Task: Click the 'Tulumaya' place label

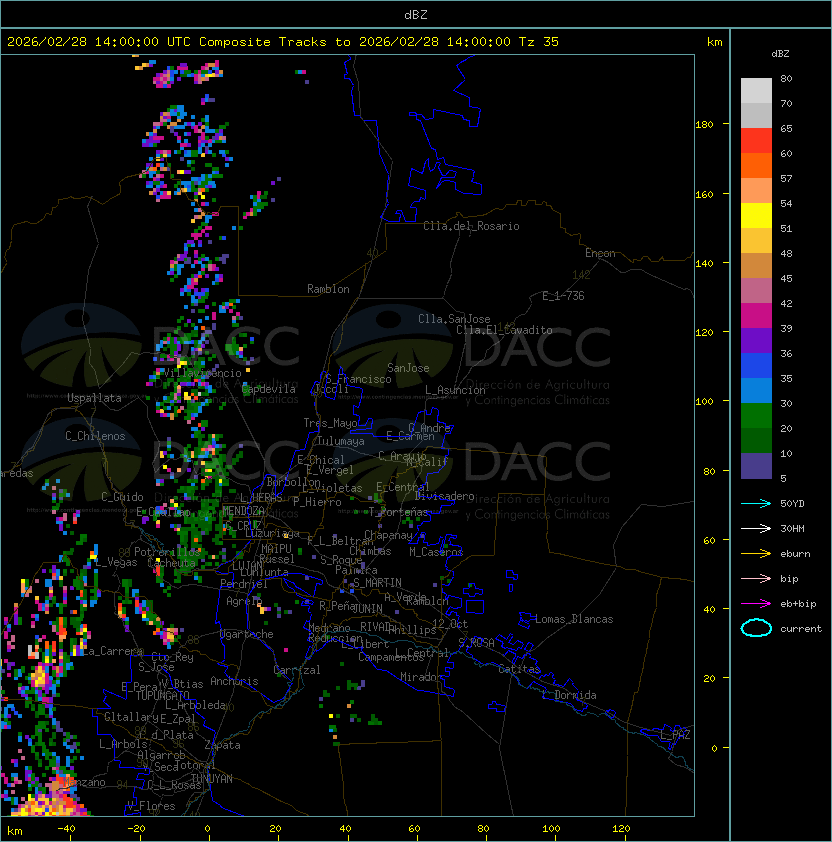Action: point(341,441)
